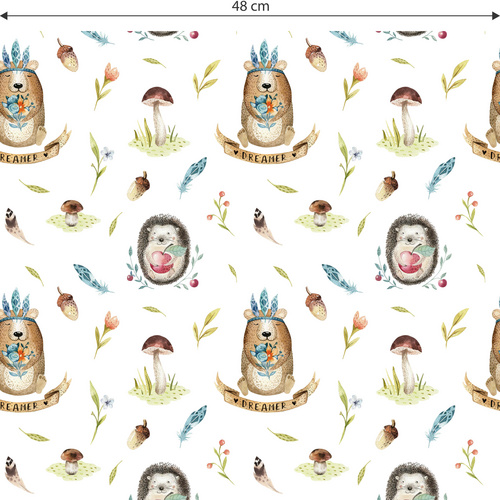500x500 pixels.
Task: Click the red apple of the right hedgehog
Action: click(x=410, y=261)
